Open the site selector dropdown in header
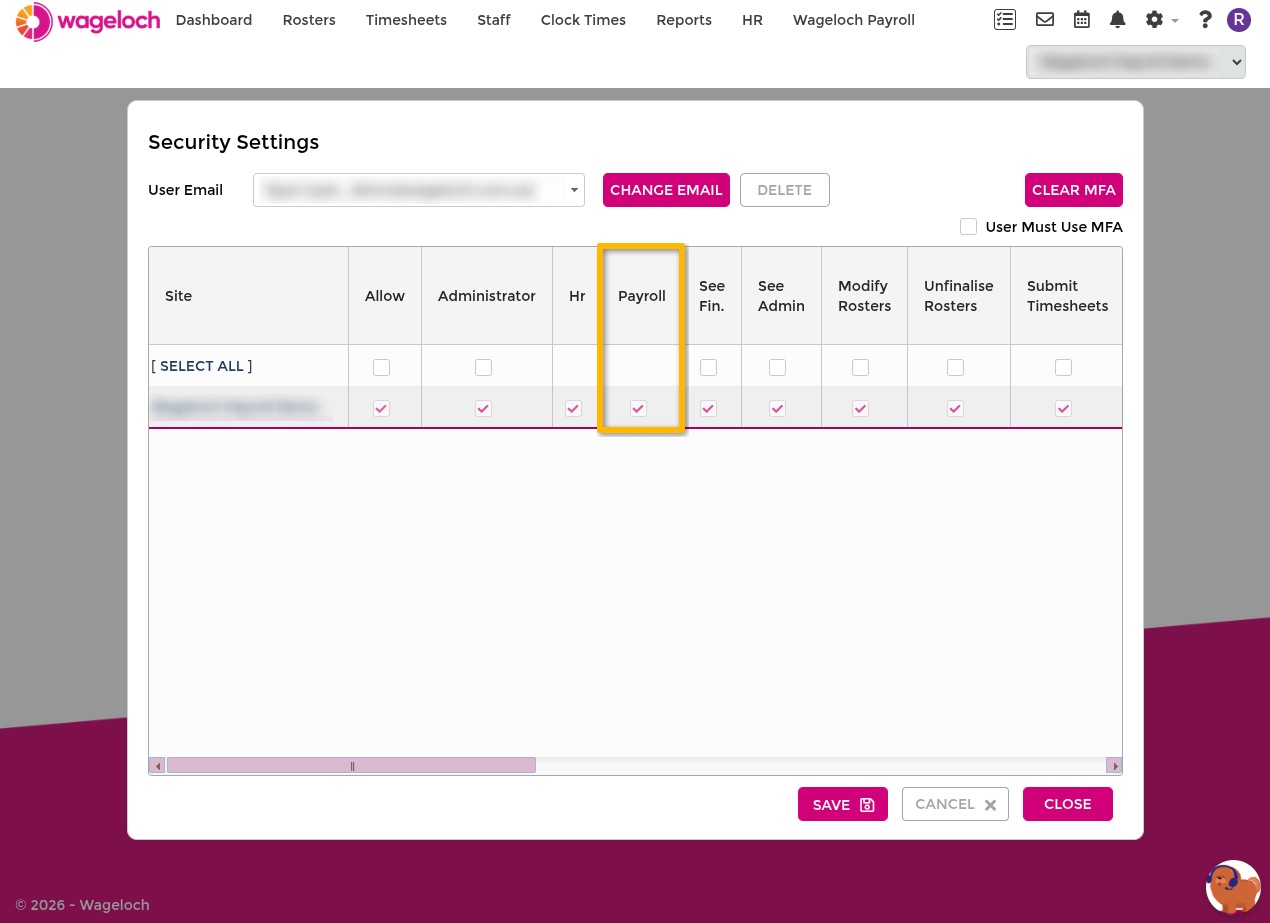Screen dimensions: 1270x923 [x=1136, y=62]
